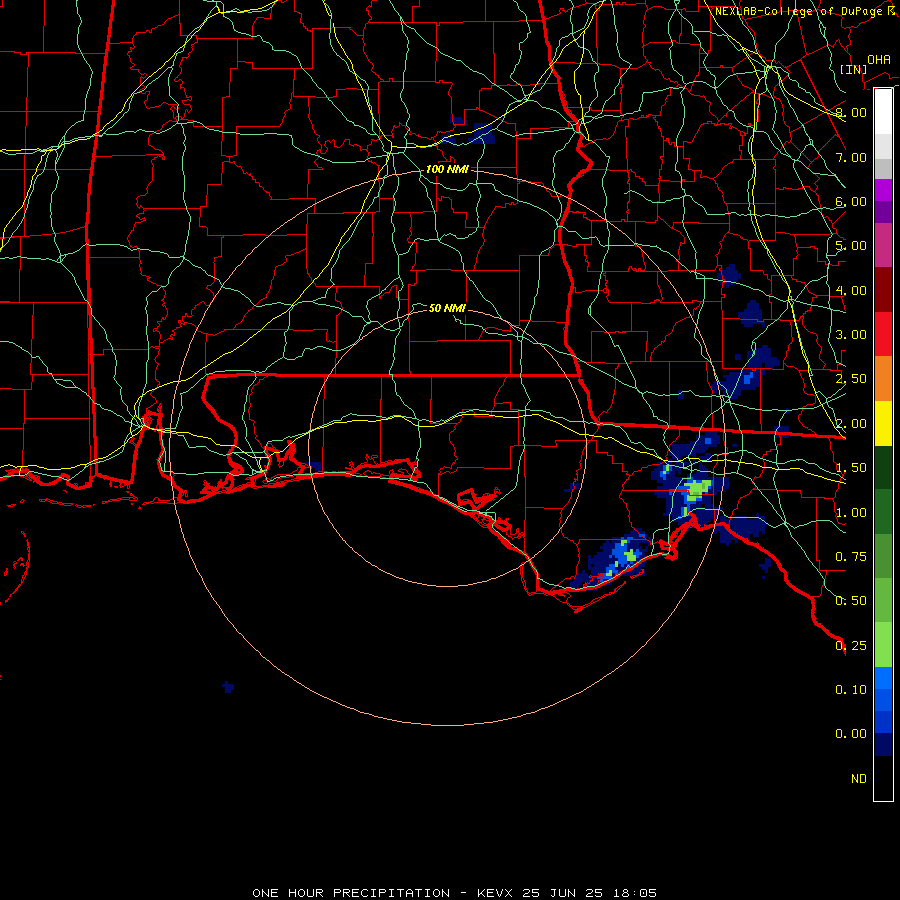Select the [IN] units label
This screenshot has height=900, width=900.
coord(854,69)
